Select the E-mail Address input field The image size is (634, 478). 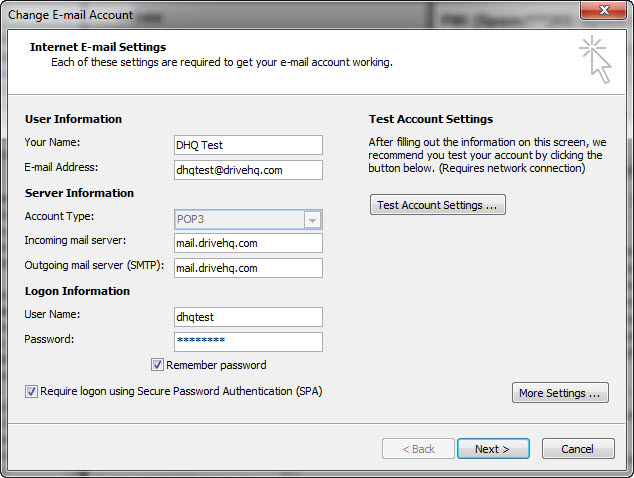248,170
